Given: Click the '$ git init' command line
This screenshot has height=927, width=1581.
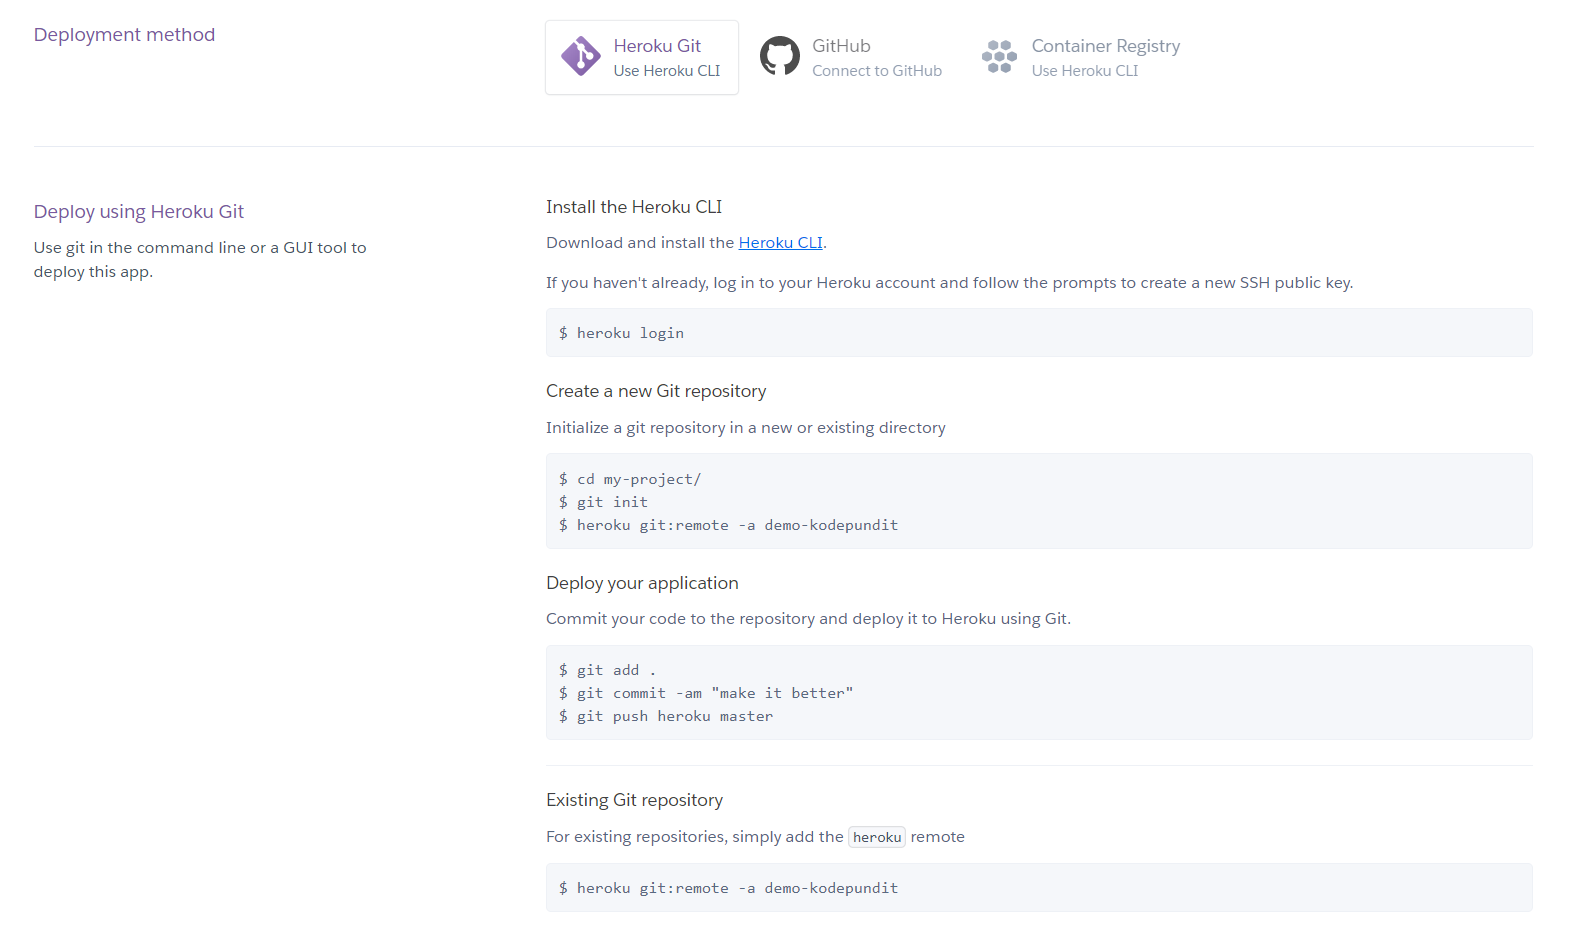Looking at the screenshot, I should pos(604,502).
